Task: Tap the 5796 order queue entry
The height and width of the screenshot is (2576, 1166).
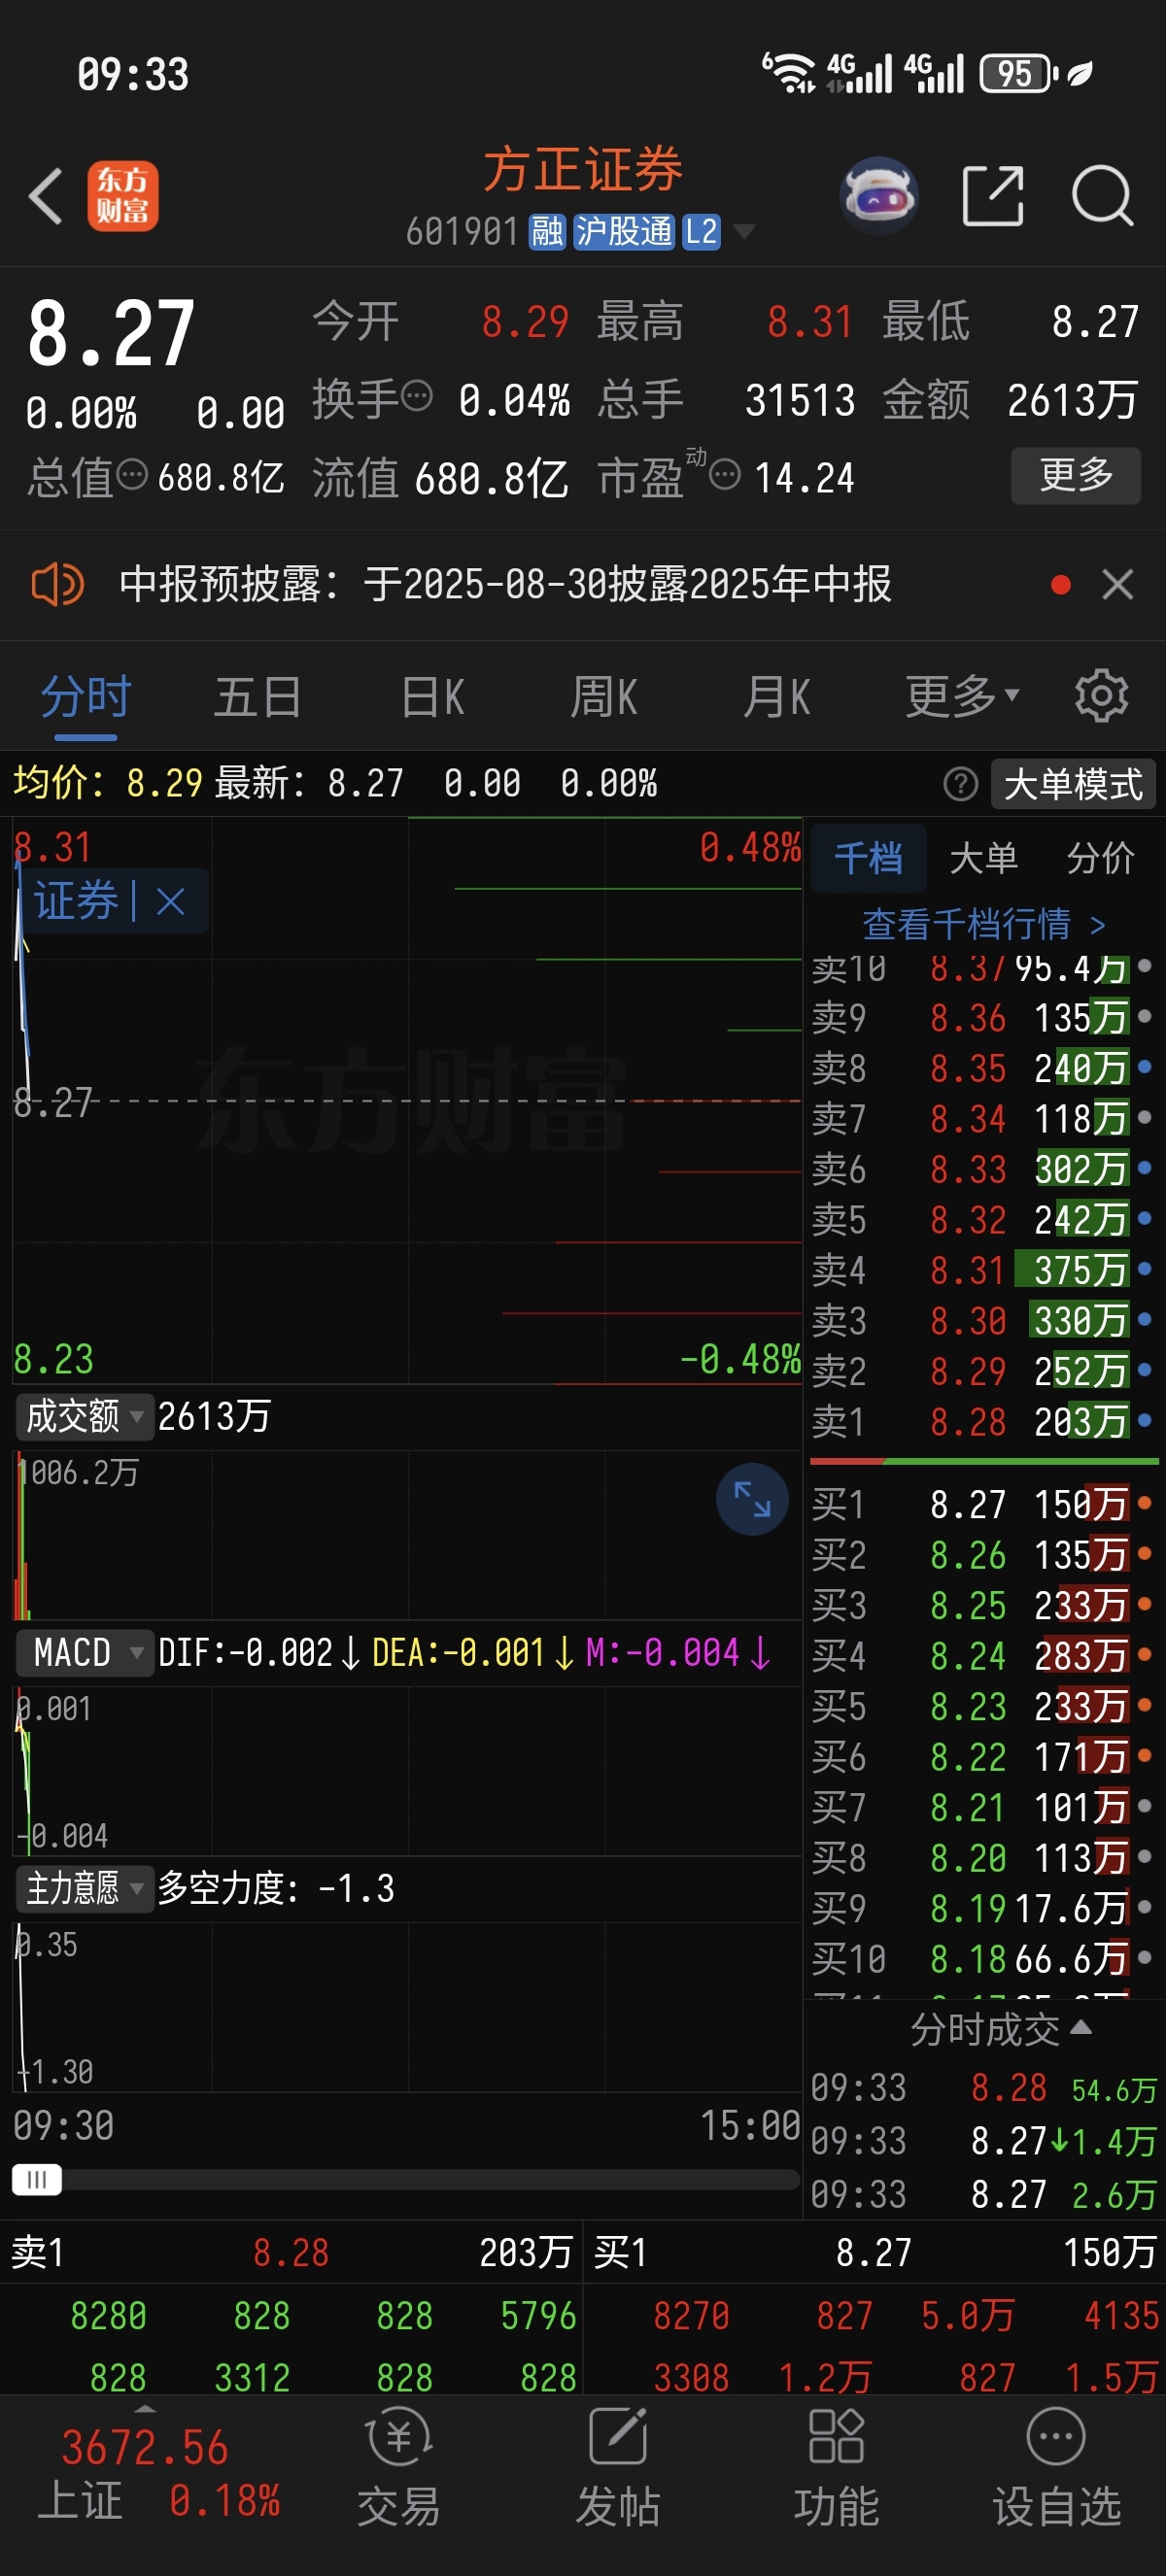Action: coord(538,2316)
